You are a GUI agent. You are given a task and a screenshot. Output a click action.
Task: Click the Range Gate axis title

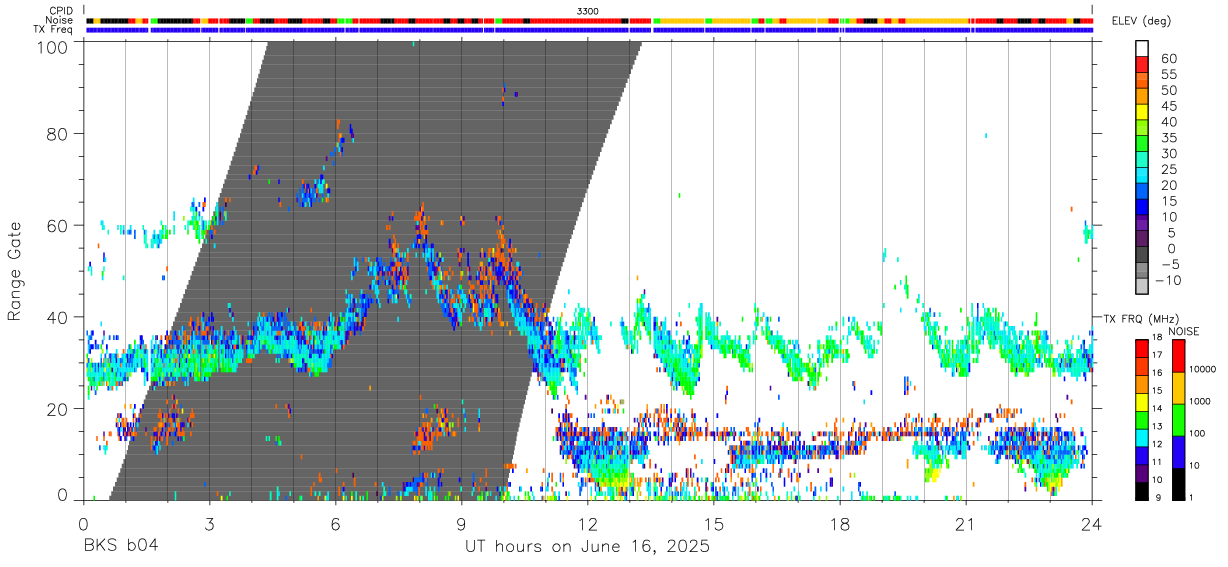15,271
